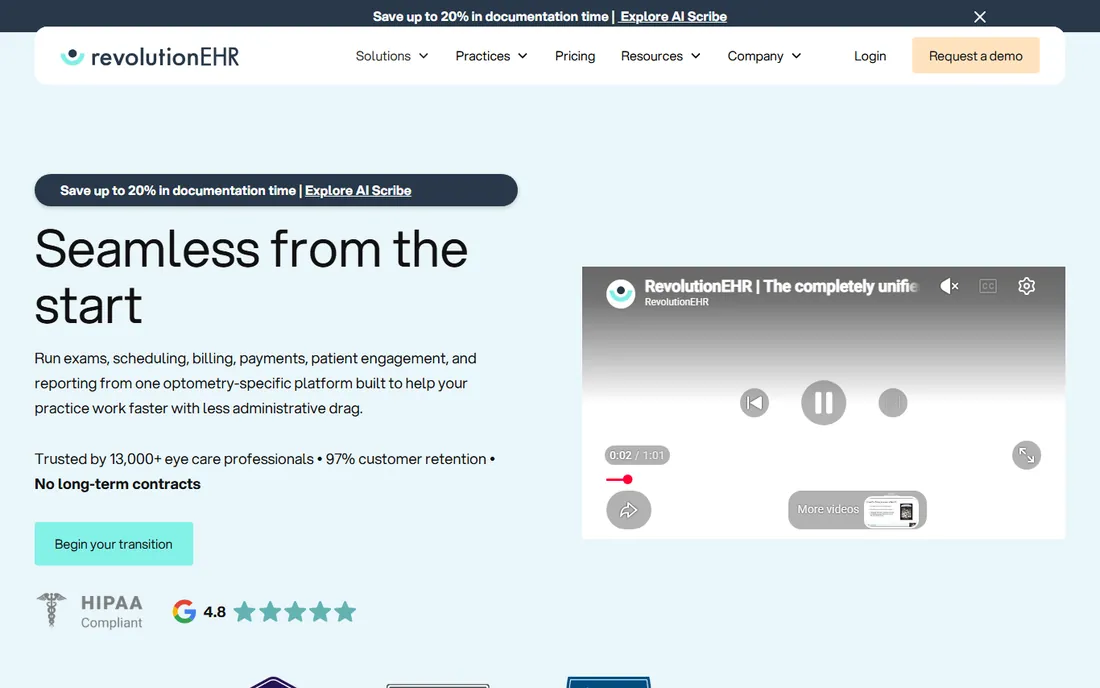Click the five-star rating icons
This screenshot has width=1100, height=688.
[295, 612]
